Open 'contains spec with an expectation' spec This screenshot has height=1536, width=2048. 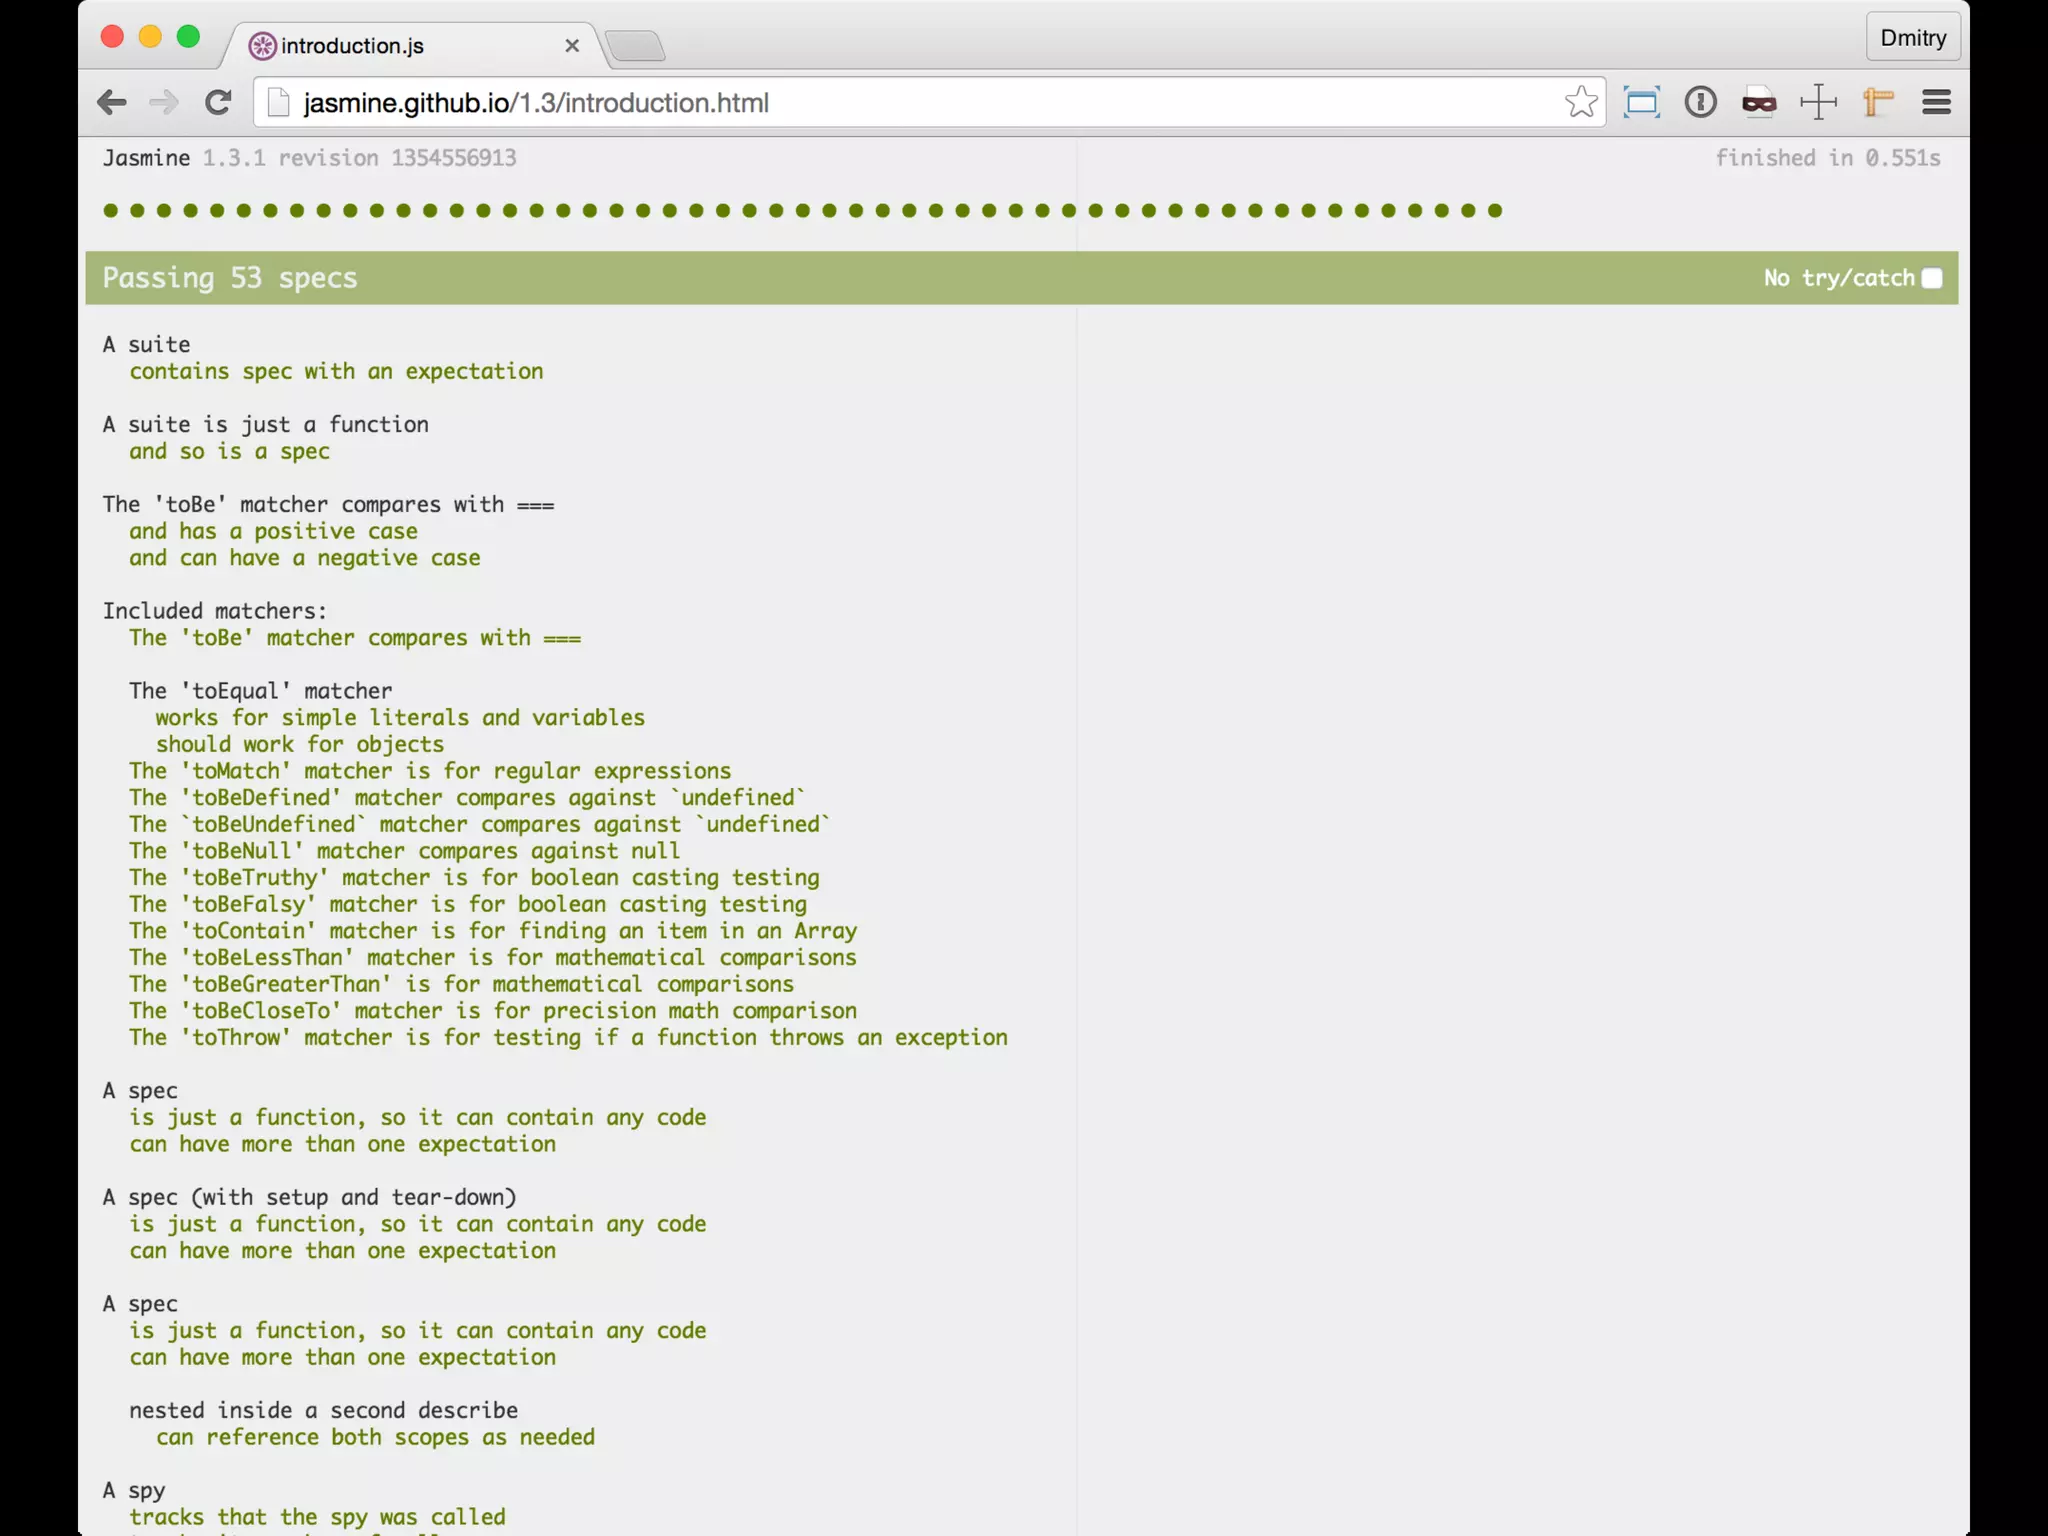point(336,371)
